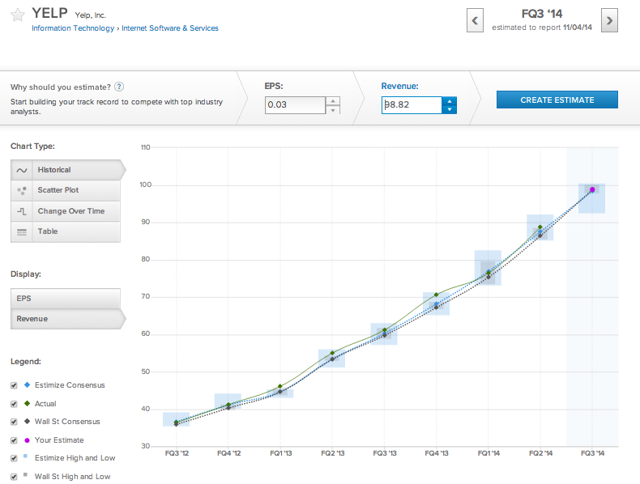Click the magenta Your Estimate point on chart
640x484 pixels.
tap(592, 189)
